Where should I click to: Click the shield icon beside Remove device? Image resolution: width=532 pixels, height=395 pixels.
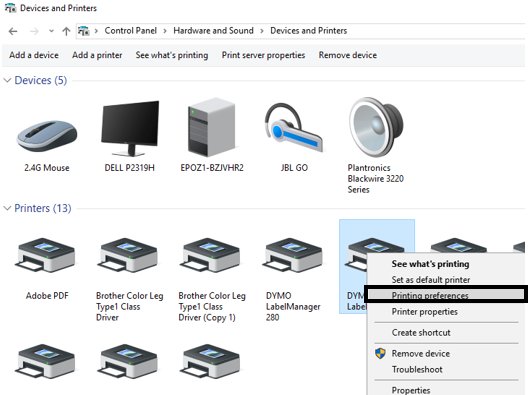pyautogui.click(x=380, y=353)
